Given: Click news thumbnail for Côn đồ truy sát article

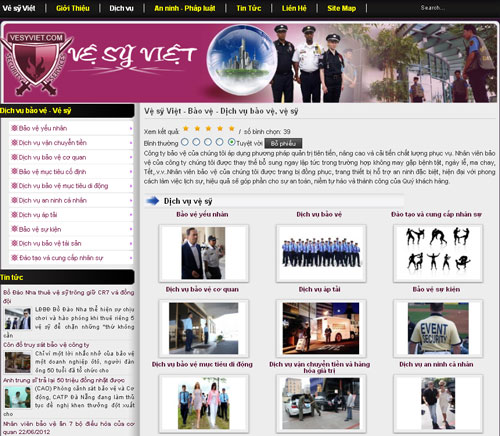Looking at the screenshot, I should coord(18,362).
